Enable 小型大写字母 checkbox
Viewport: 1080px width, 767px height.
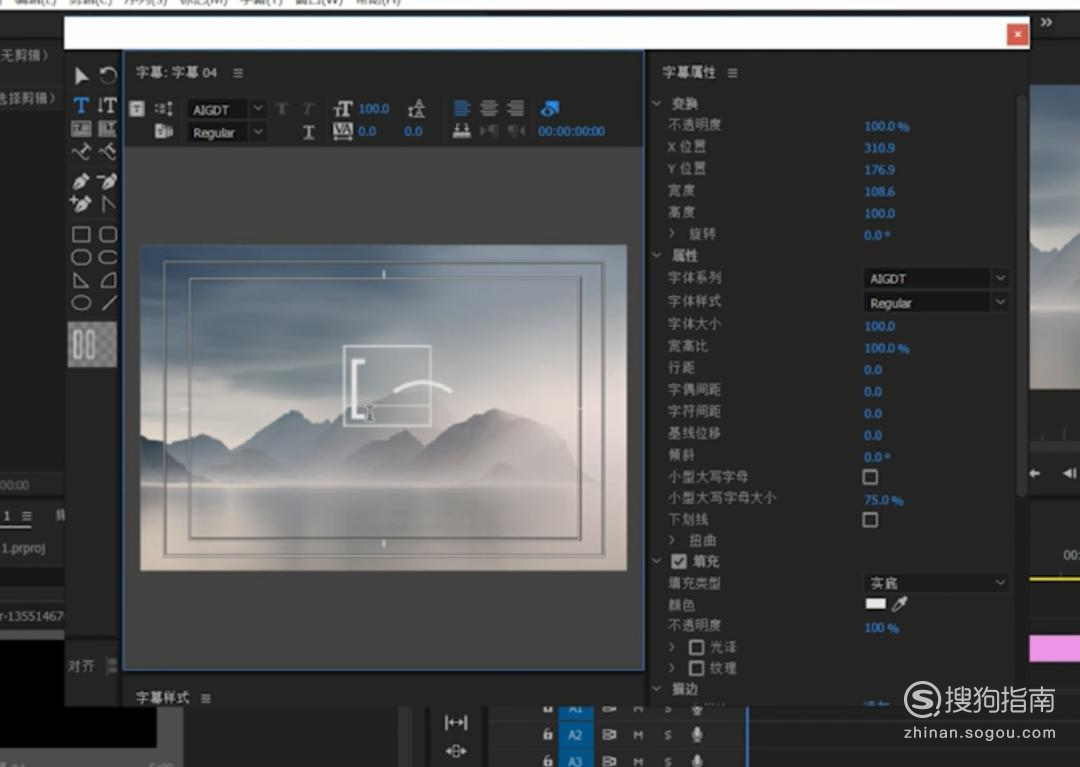[x=870, y=476]
